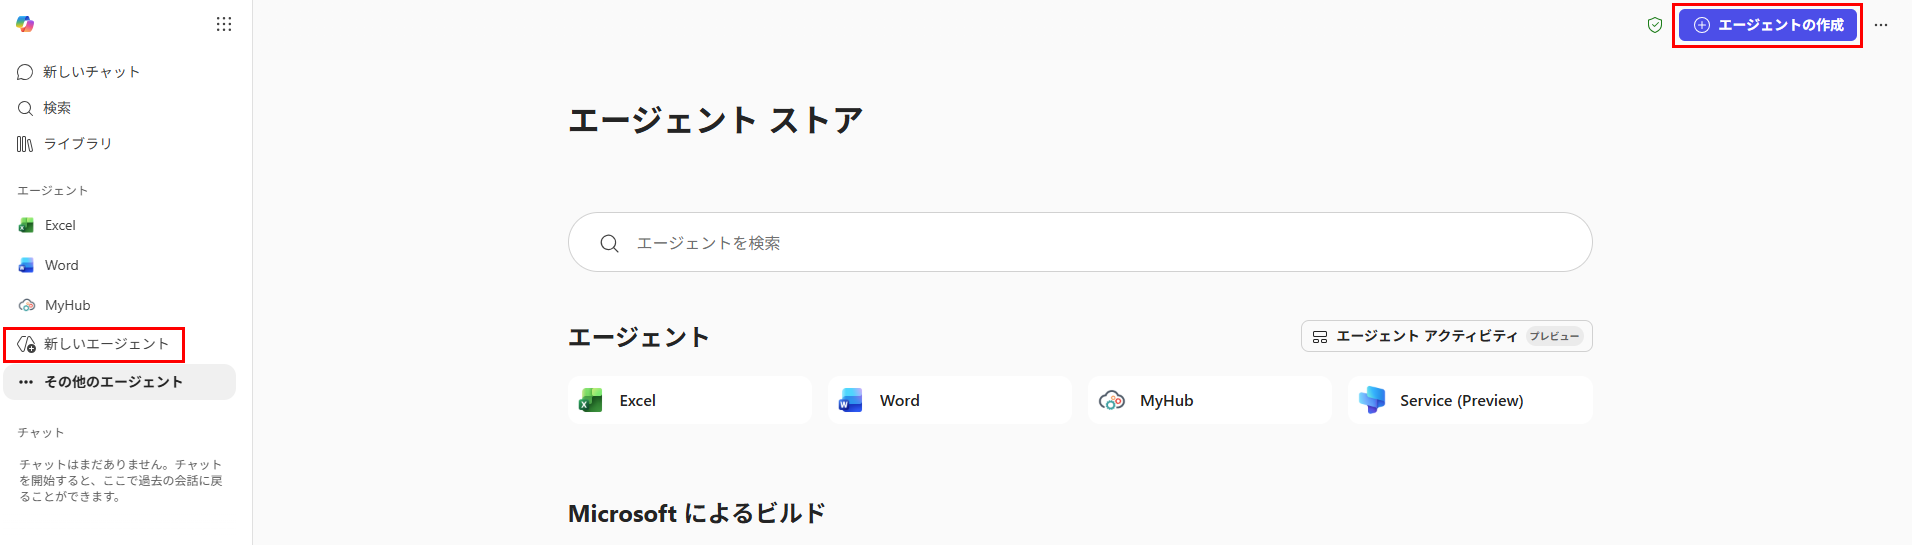Open the Excel agent card
Viewport: 1912px width, 545px height.
[689, 400]
